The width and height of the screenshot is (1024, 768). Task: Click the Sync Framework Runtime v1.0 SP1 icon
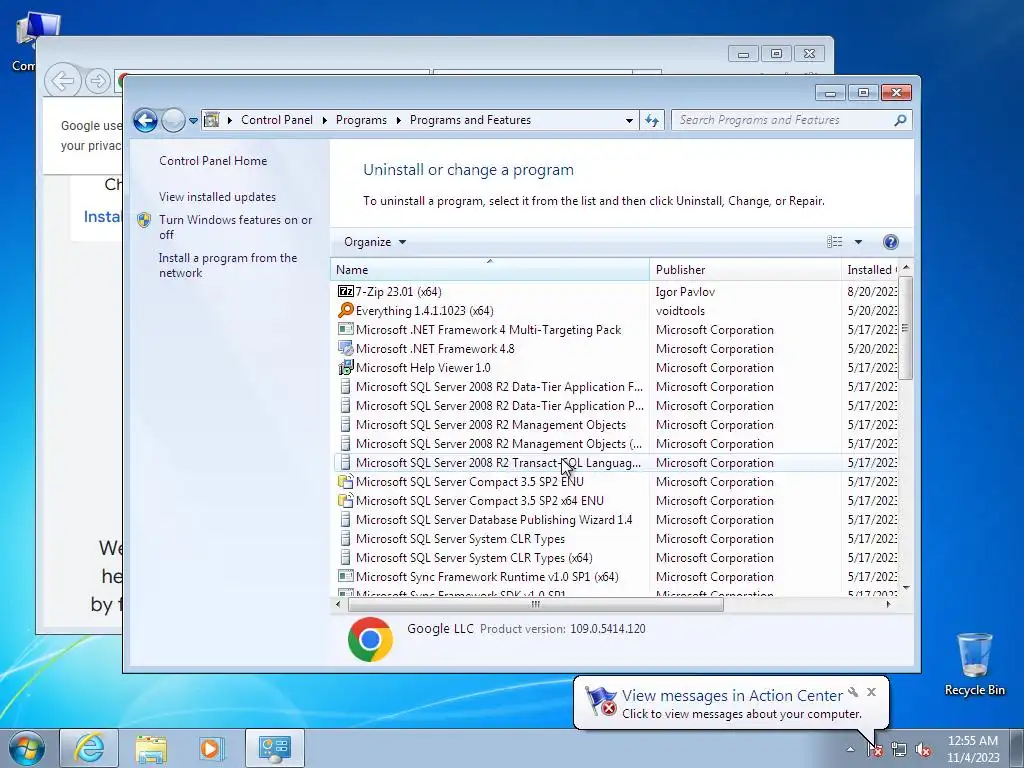click(x=345, y=576)
